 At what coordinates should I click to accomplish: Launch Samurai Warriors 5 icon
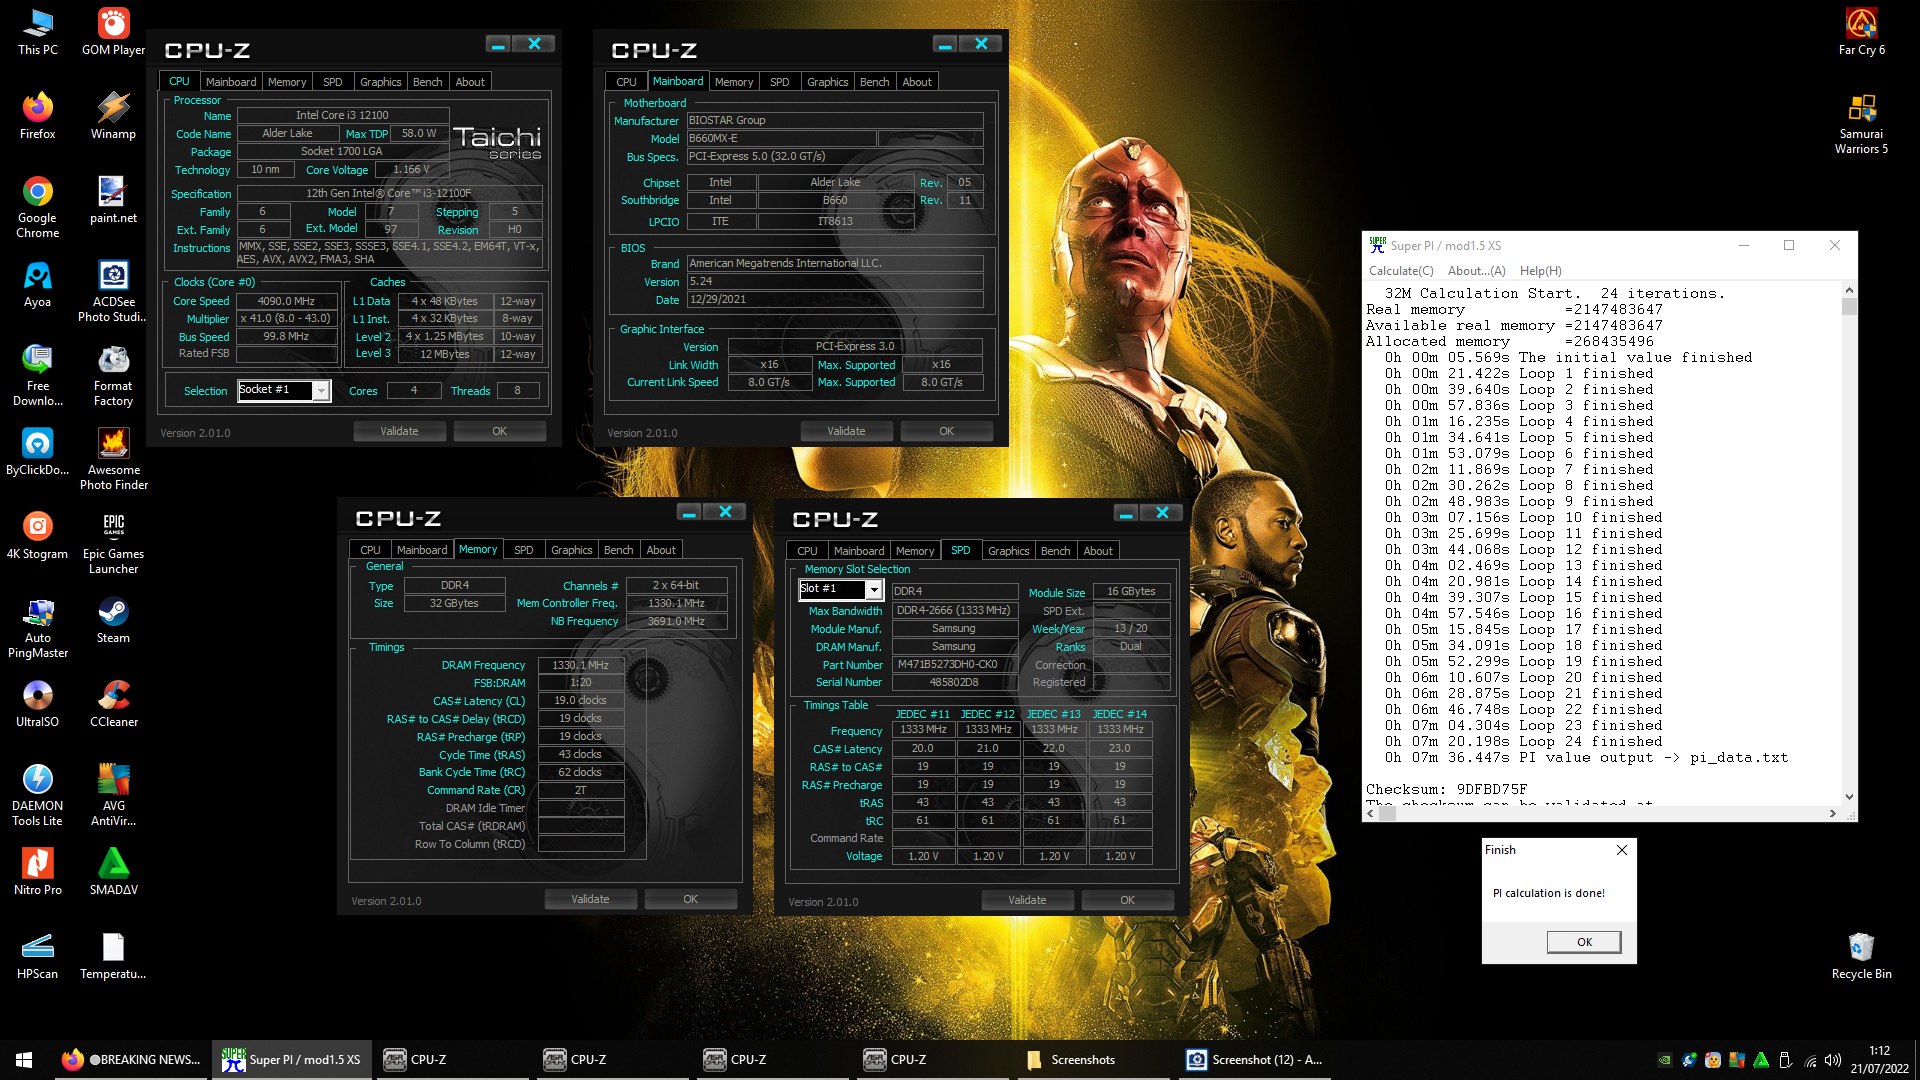click(1861, 123)
